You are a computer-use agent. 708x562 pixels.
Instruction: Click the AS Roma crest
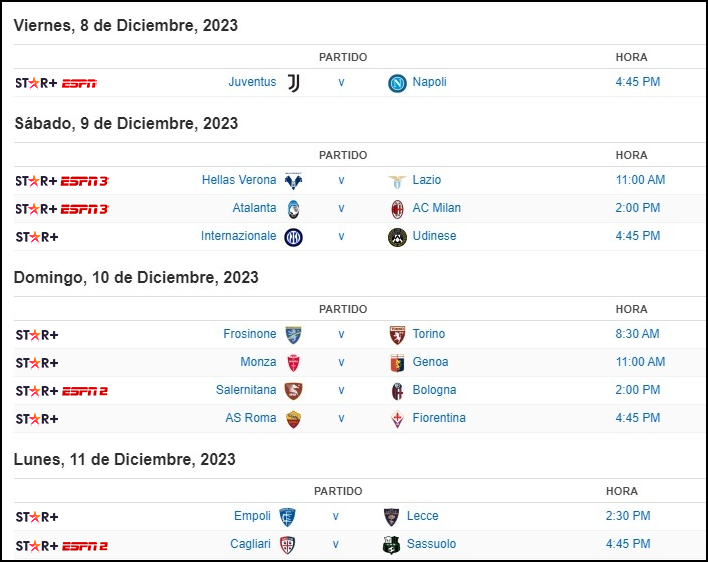click(293, 419)
